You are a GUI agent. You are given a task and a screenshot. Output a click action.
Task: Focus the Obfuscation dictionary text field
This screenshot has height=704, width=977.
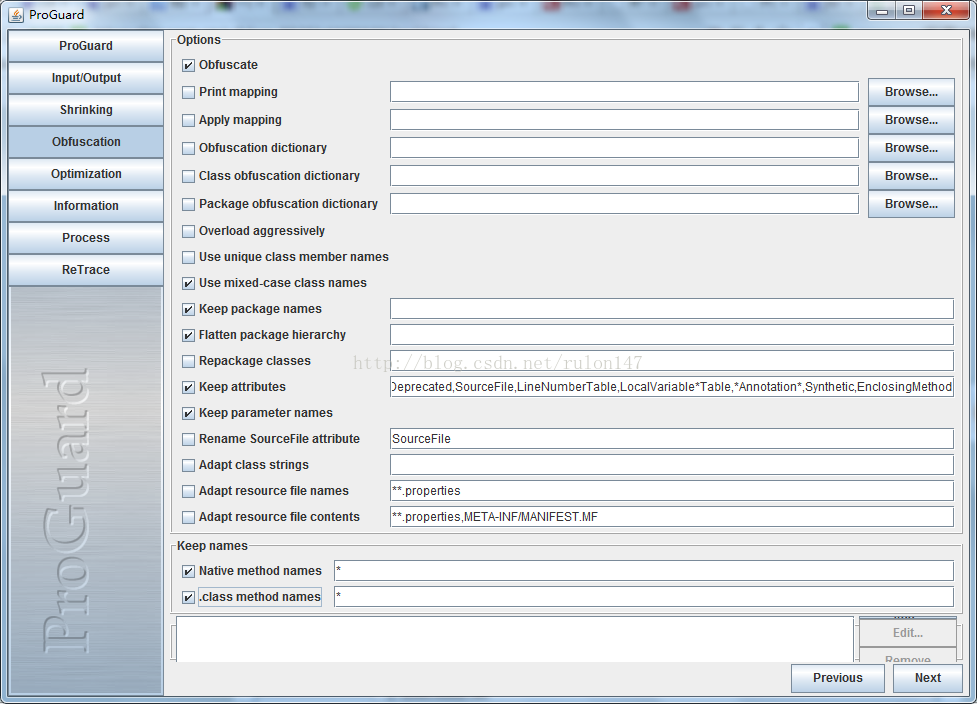click(624, 148)
